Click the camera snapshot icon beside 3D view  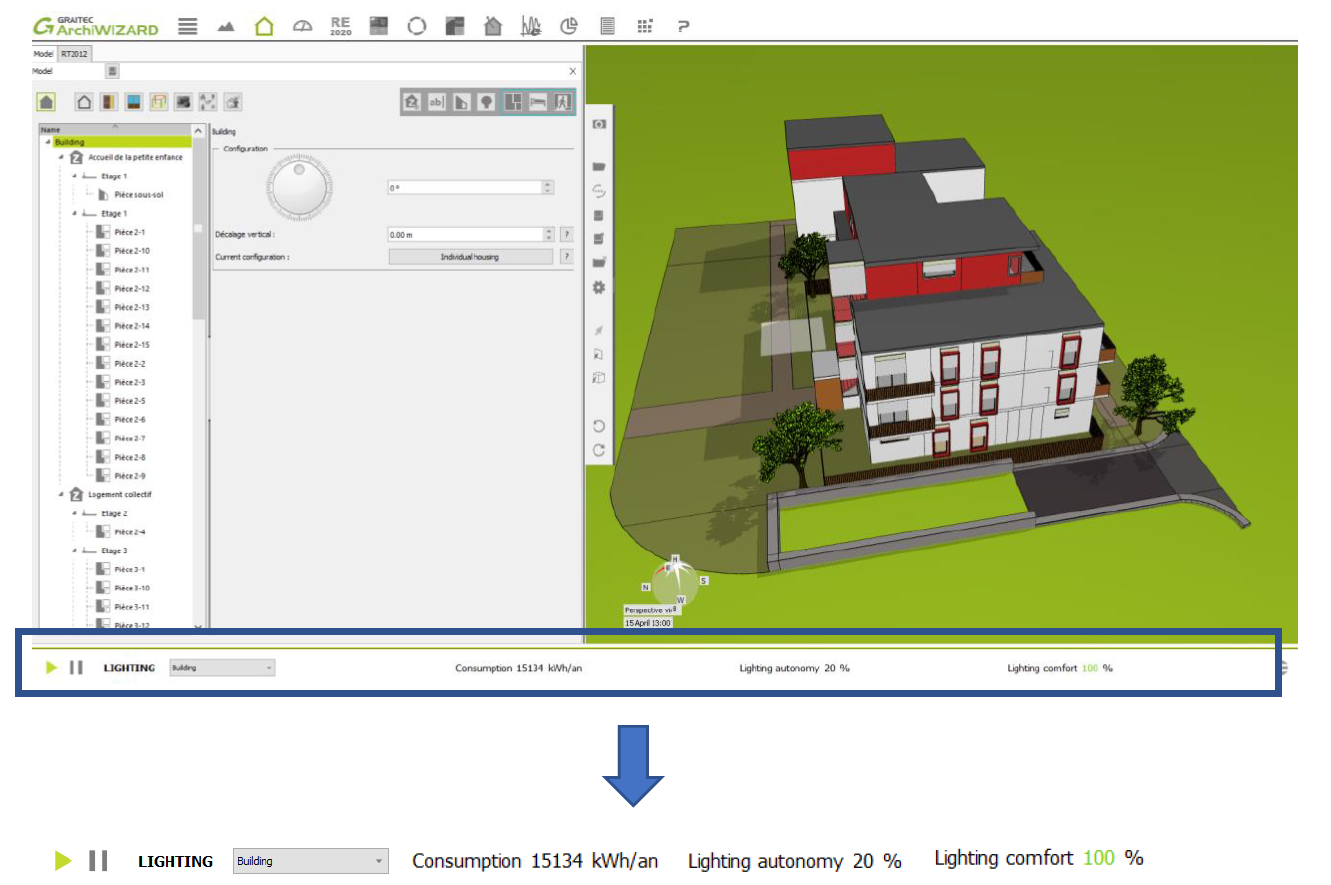tap(599, 124)
